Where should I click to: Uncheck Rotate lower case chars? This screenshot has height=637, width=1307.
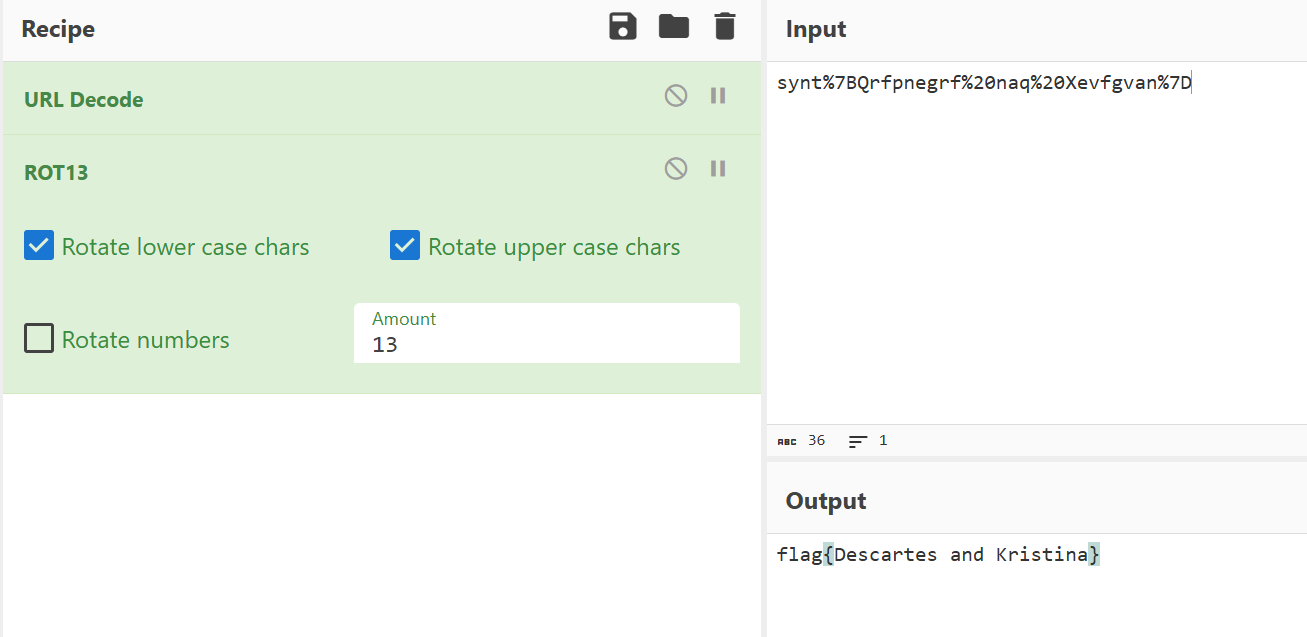pyautogui.click(x=39, y=246)
